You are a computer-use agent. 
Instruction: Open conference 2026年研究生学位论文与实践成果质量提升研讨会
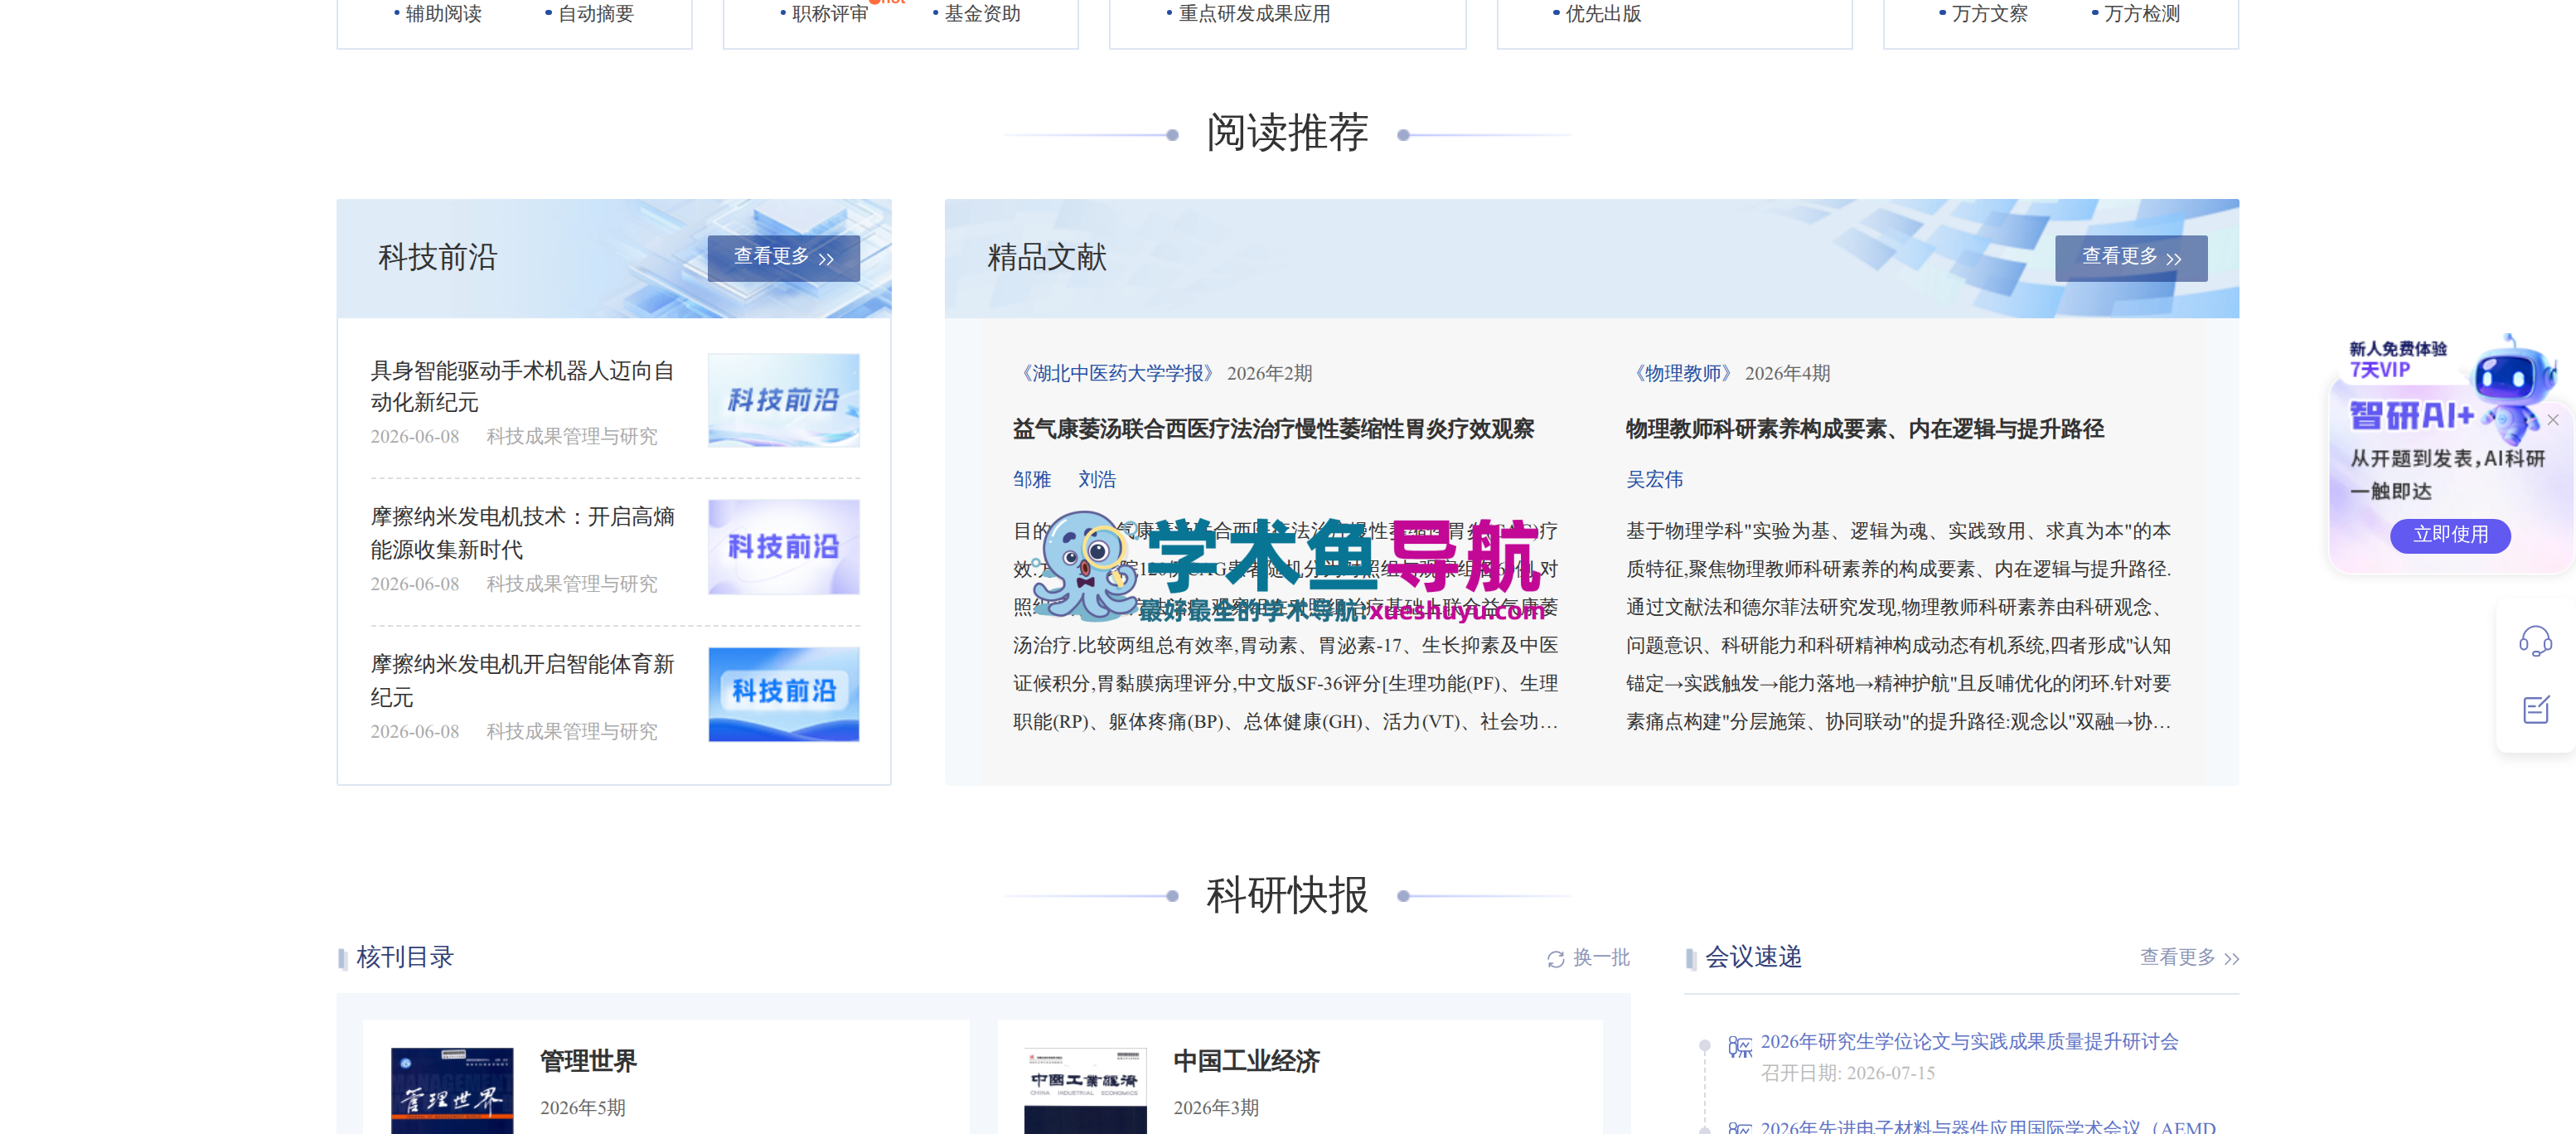coord(1969,1041)
